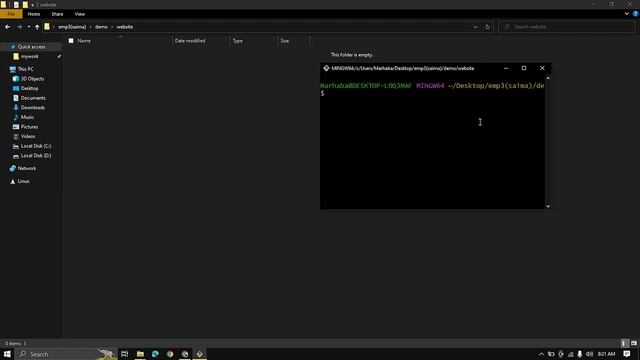
Task: Sort by the Name column
Action: coord(84,41)
